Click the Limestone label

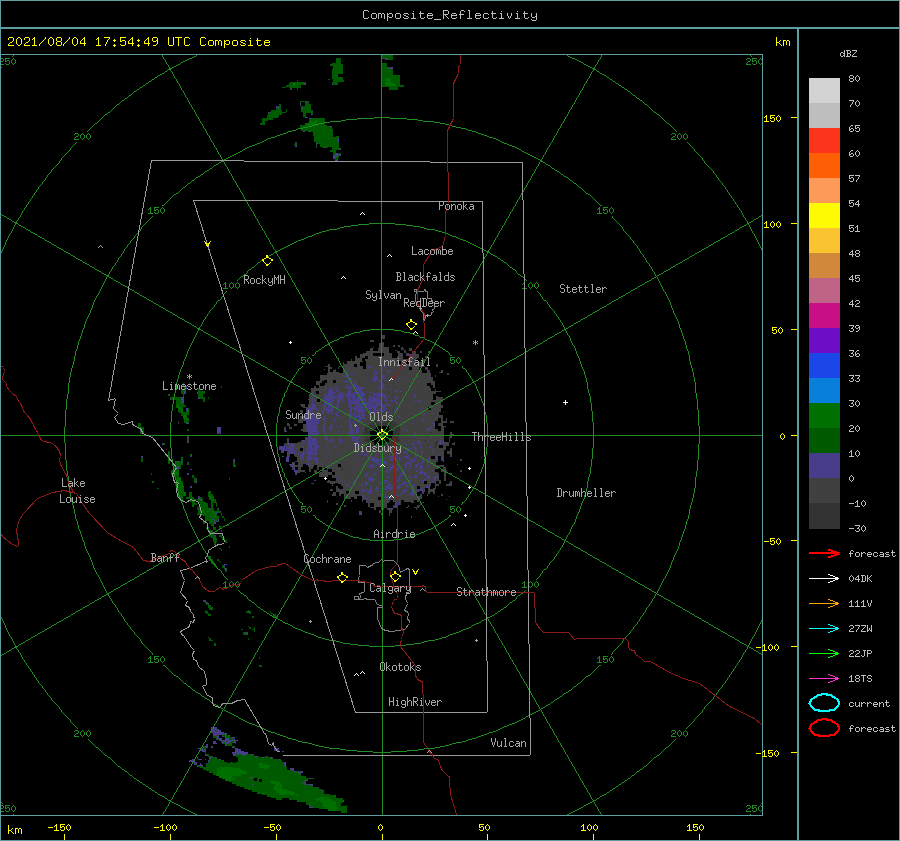[189, 386]
